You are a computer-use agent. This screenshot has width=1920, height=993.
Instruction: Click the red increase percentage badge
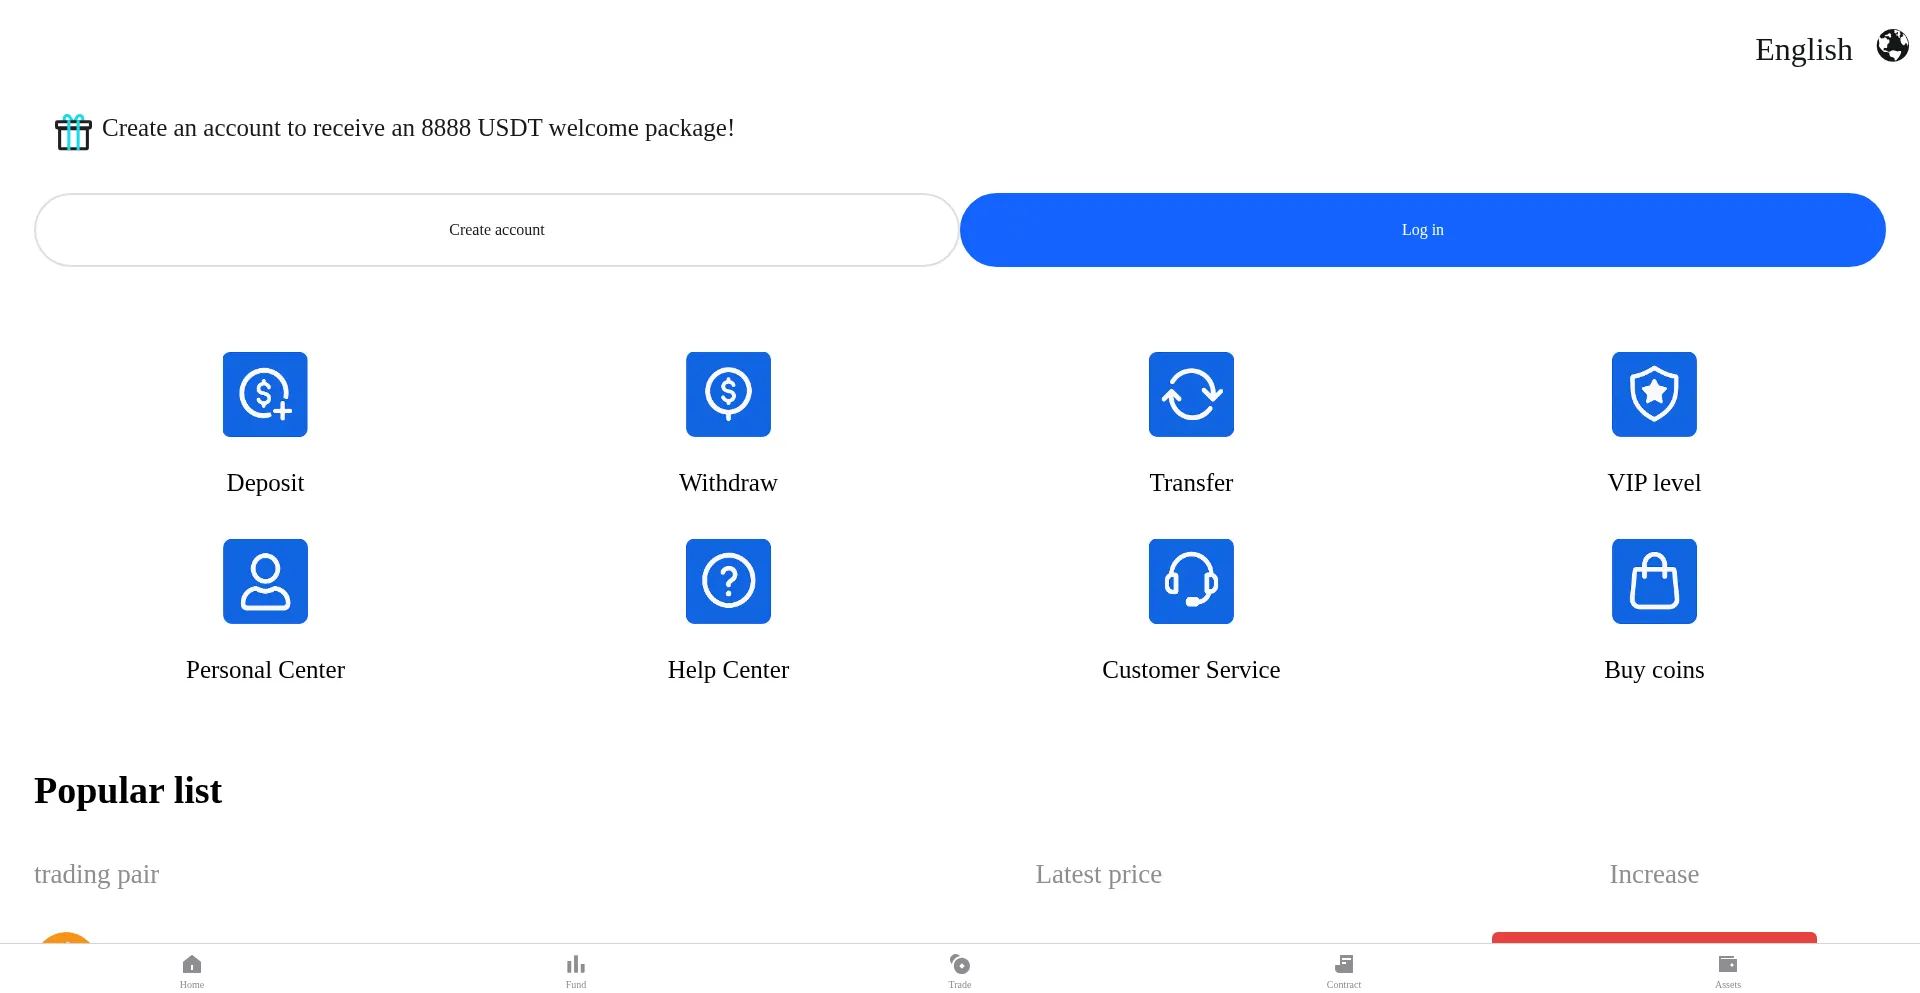[1654, 937]
